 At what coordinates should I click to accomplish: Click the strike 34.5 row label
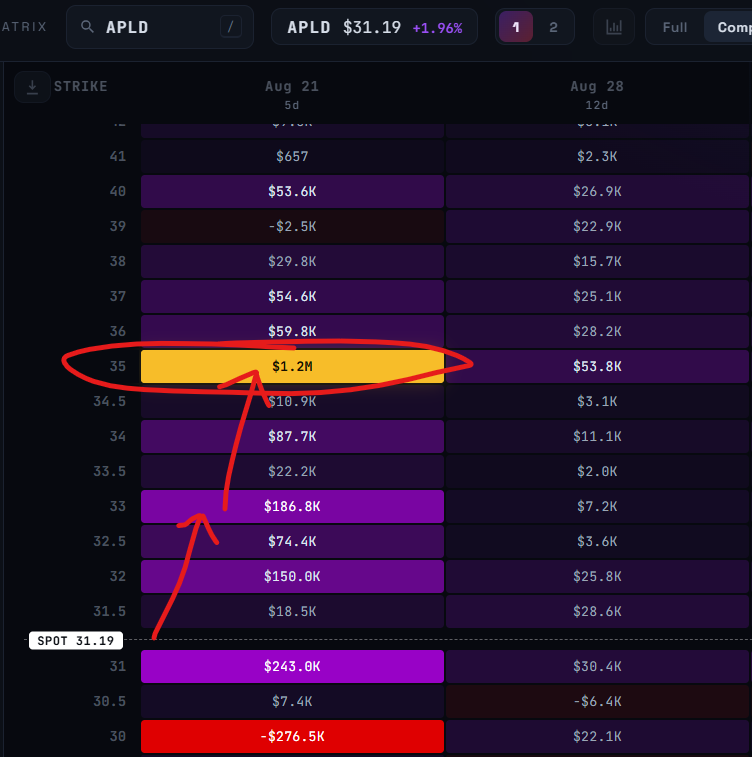point(110,401)
